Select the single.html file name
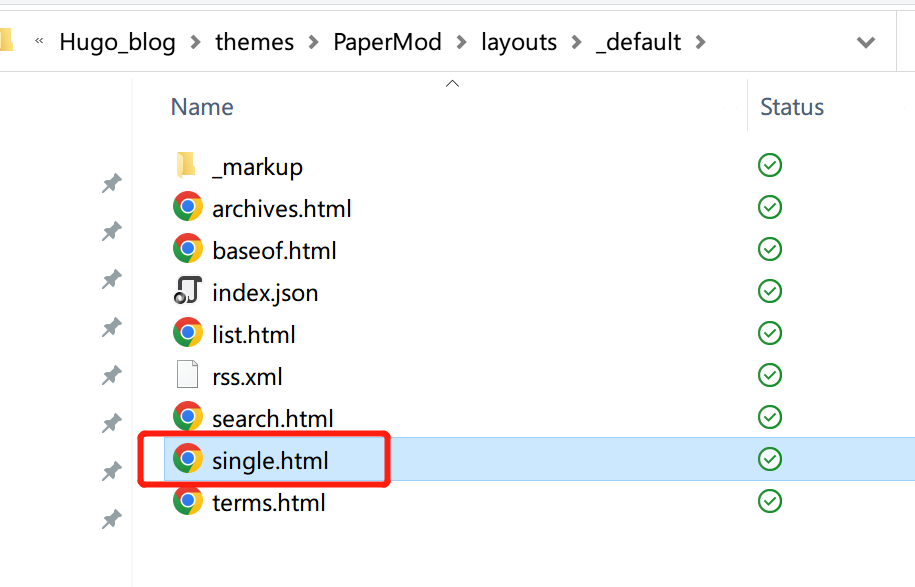Image resolution: width=915 pixels, height=587 pixels. [x=270, y=462]
